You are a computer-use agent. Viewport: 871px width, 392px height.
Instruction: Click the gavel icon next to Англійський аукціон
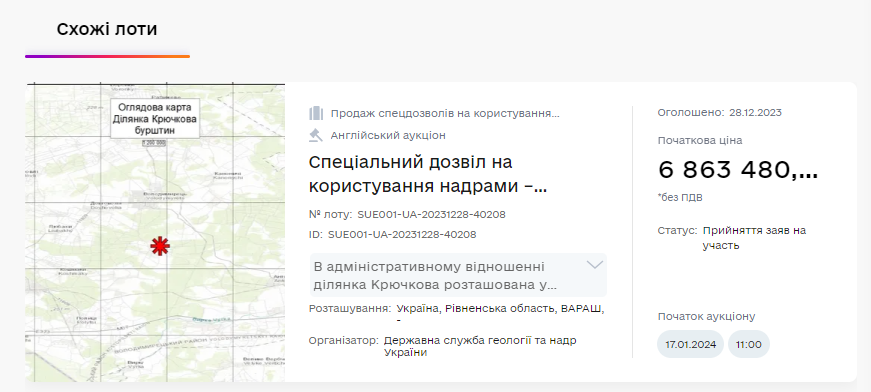(x=316, y=135)
